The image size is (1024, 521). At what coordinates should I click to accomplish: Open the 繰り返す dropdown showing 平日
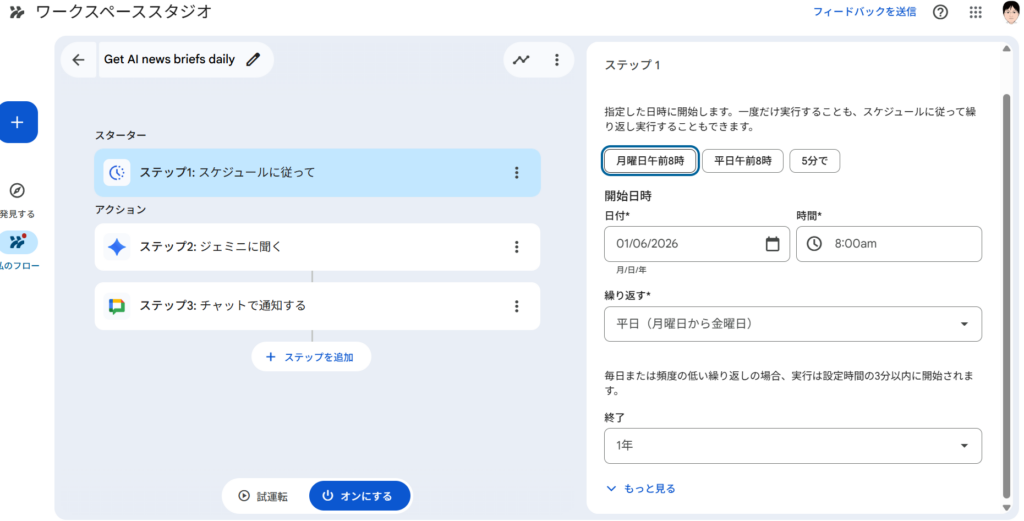792,324
